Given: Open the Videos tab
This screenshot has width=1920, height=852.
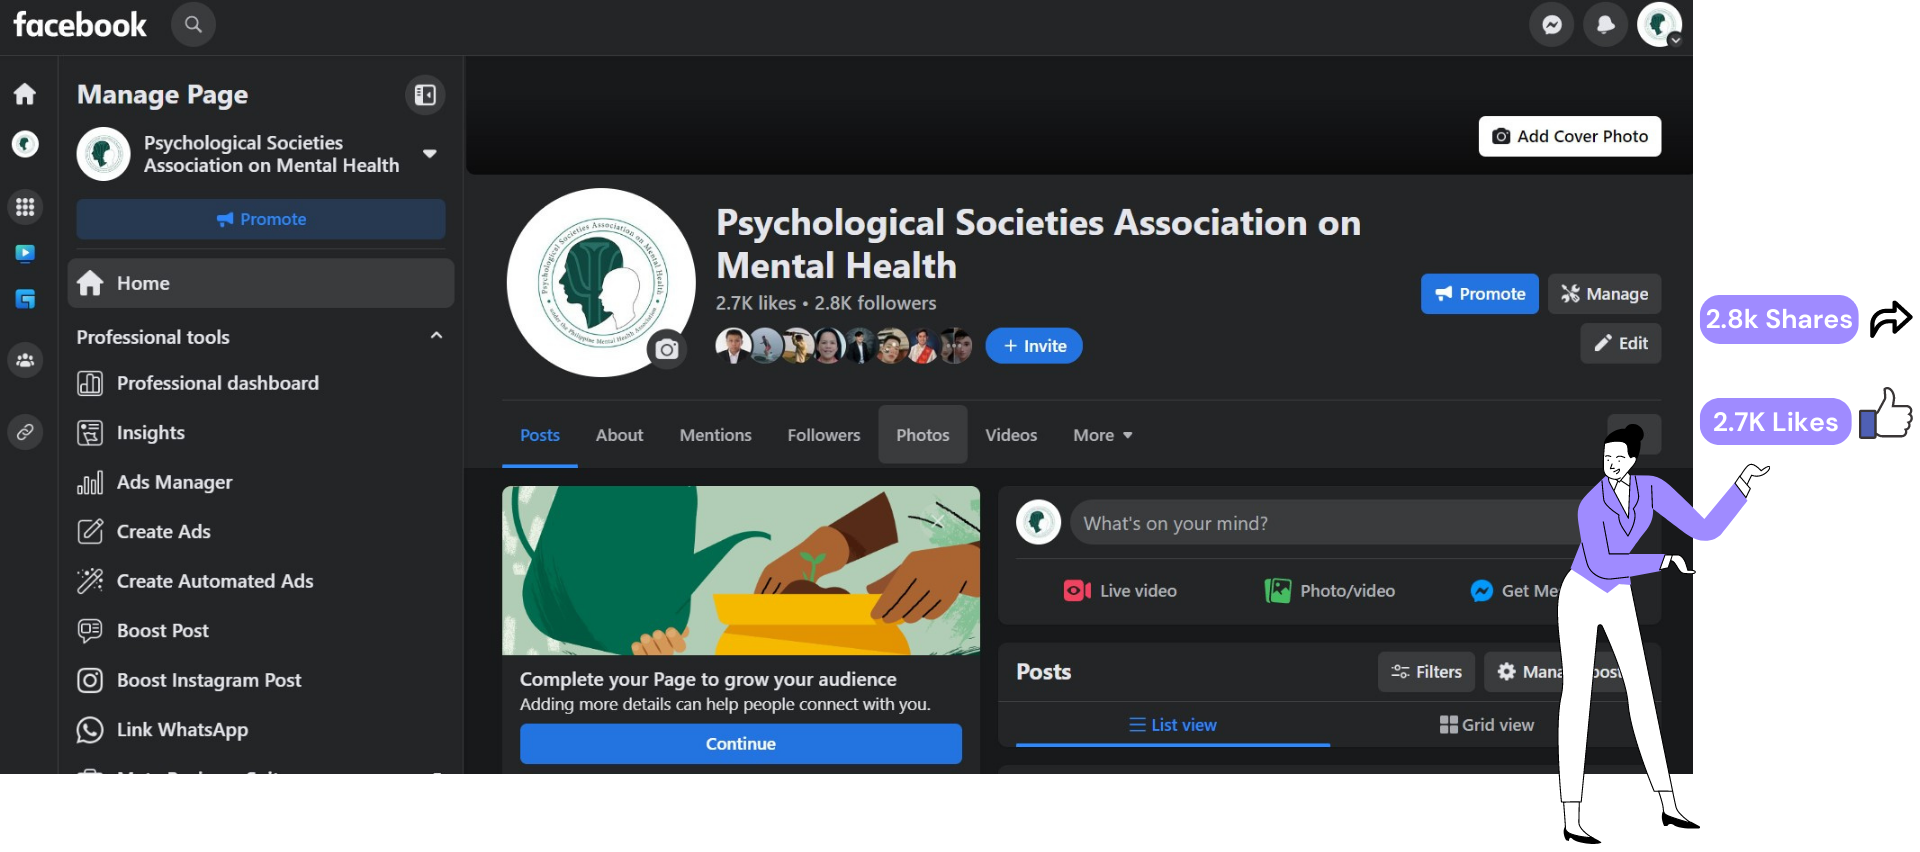Looking at the screenshot, I should [x=1011, y=435].
